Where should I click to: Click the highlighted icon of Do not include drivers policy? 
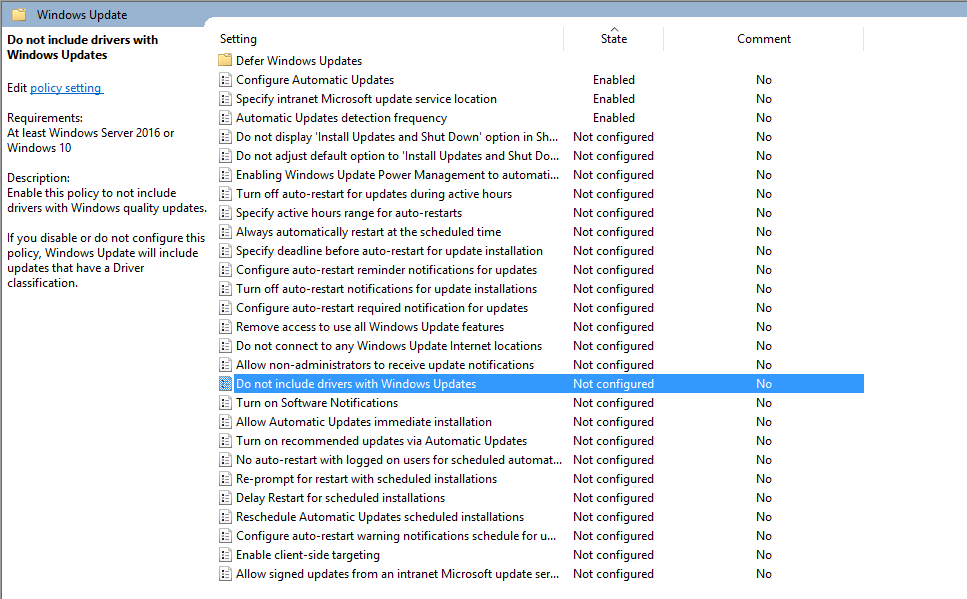226,384
